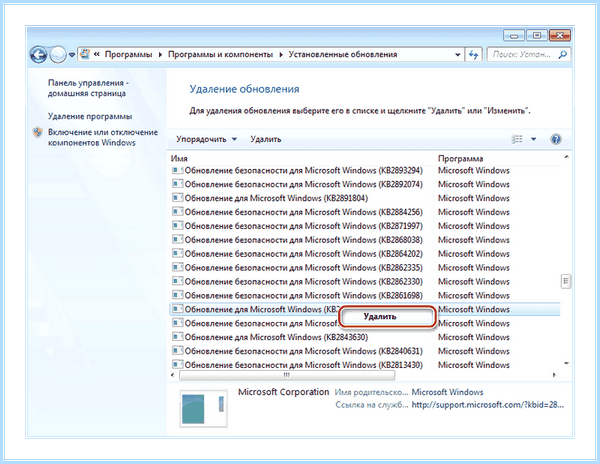The height and width of the screenshot is (464, 600).
Task: Click the Forward navigation arrow button
Action: 58,55
